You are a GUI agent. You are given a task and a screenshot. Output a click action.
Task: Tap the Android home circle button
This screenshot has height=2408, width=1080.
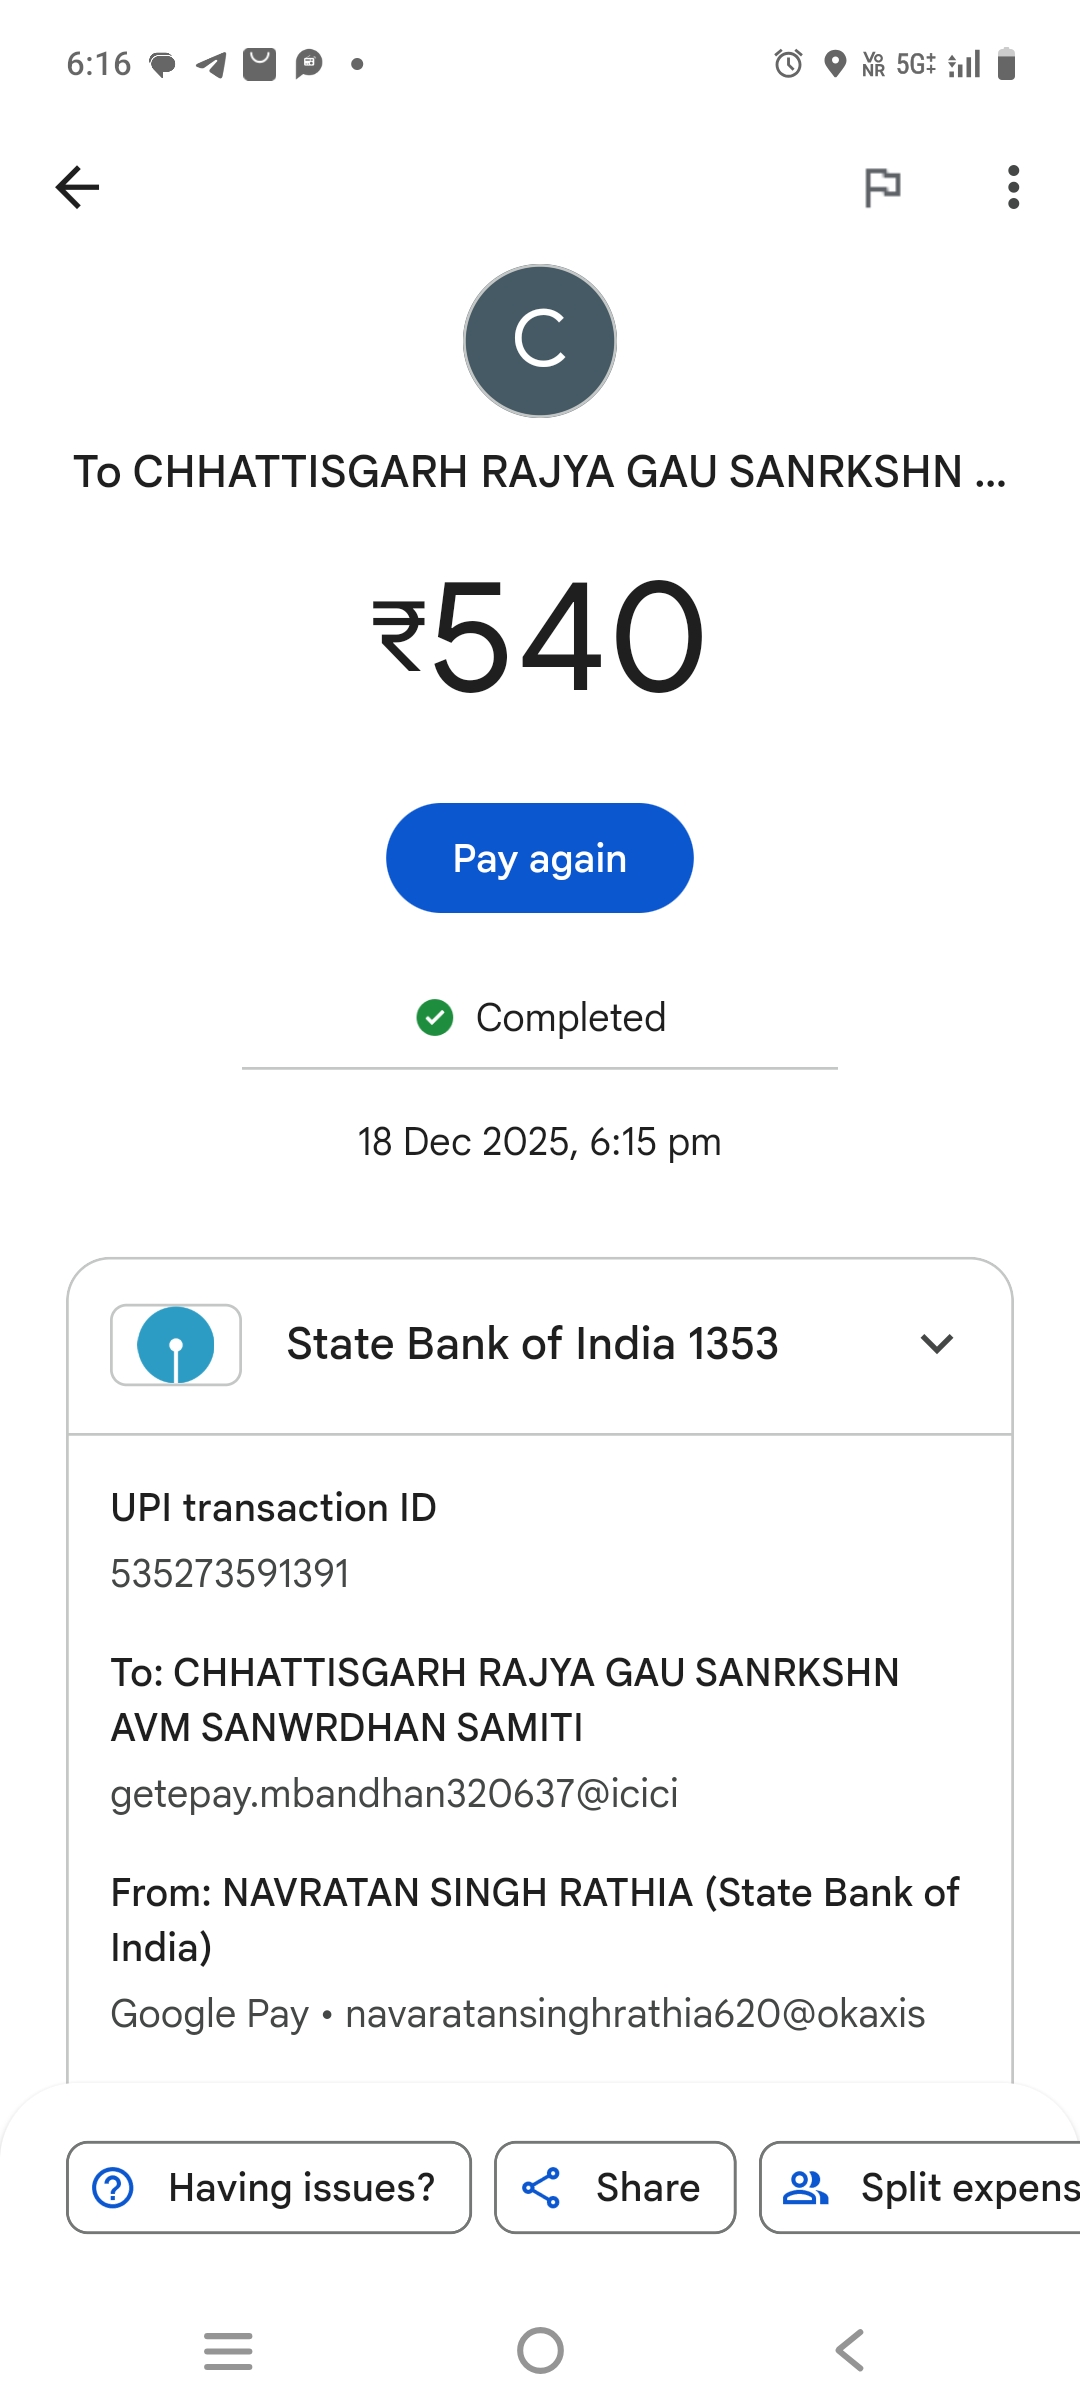[540, 2350]
